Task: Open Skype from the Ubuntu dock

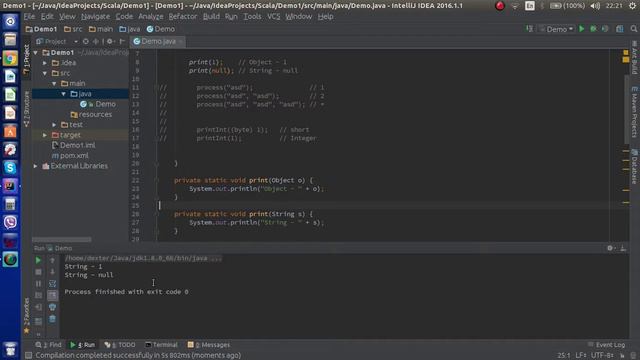Action: tap(10, 167)
